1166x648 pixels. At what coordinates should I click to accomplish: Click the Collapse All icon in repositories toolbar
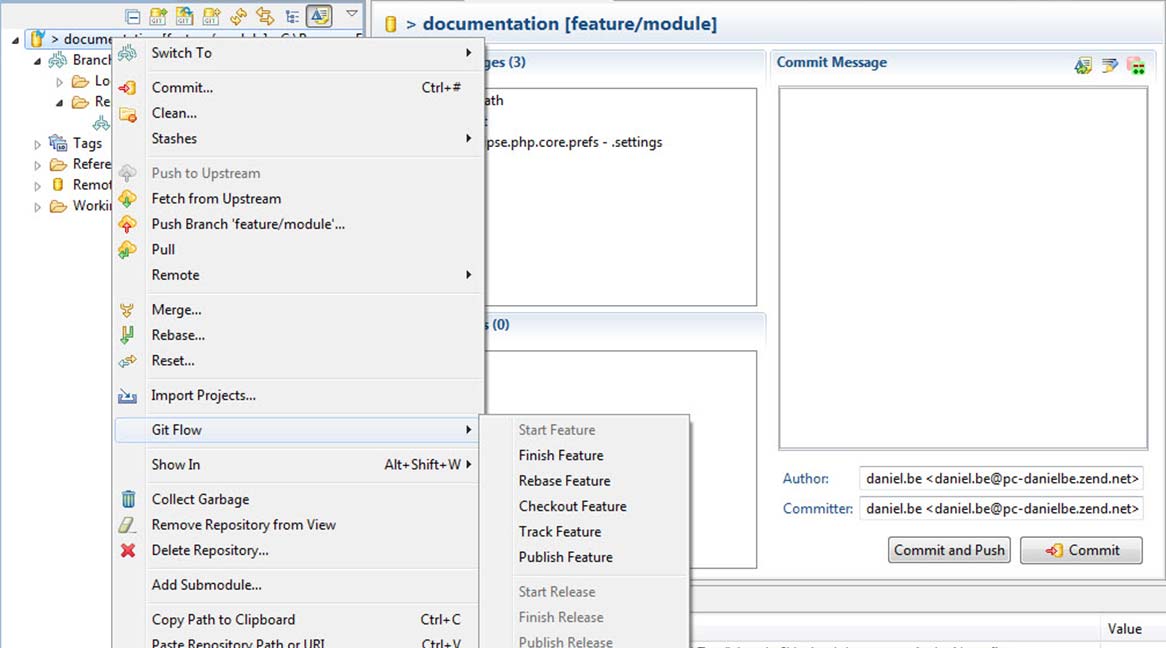point(133,16)
